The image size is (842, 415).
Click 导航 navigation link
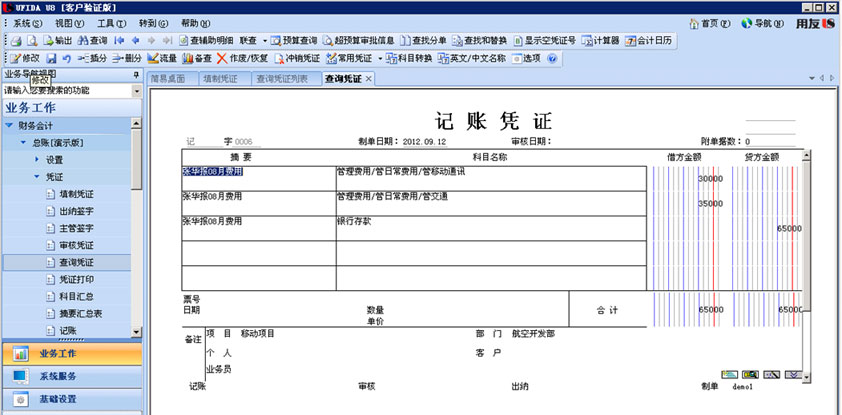click(x=762, y=24)
